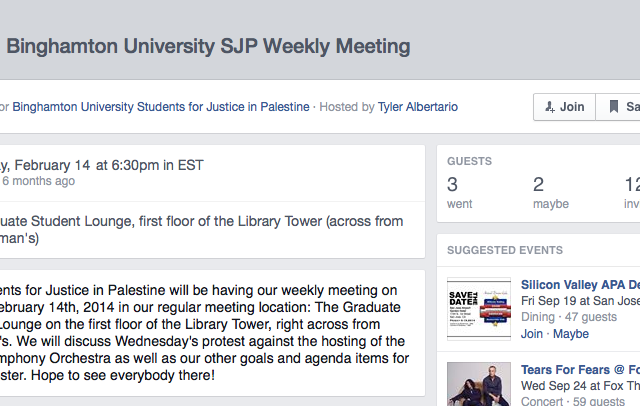This screenshot has height=406, width=640.
Task: Click the Suggested Events section header
Action: 505,250
